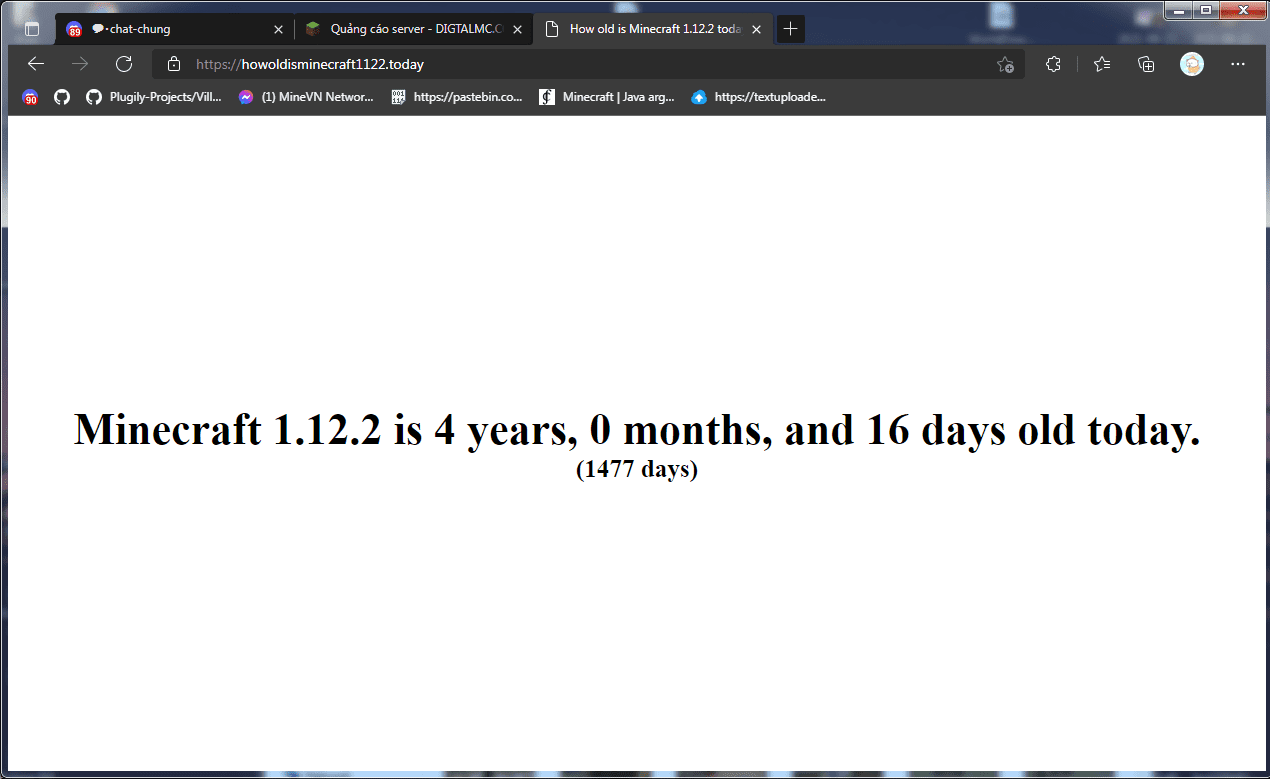This screenshot has width=1270, height=779.
Task: Minimize the browser window
Action: [x=1179, y=10]
